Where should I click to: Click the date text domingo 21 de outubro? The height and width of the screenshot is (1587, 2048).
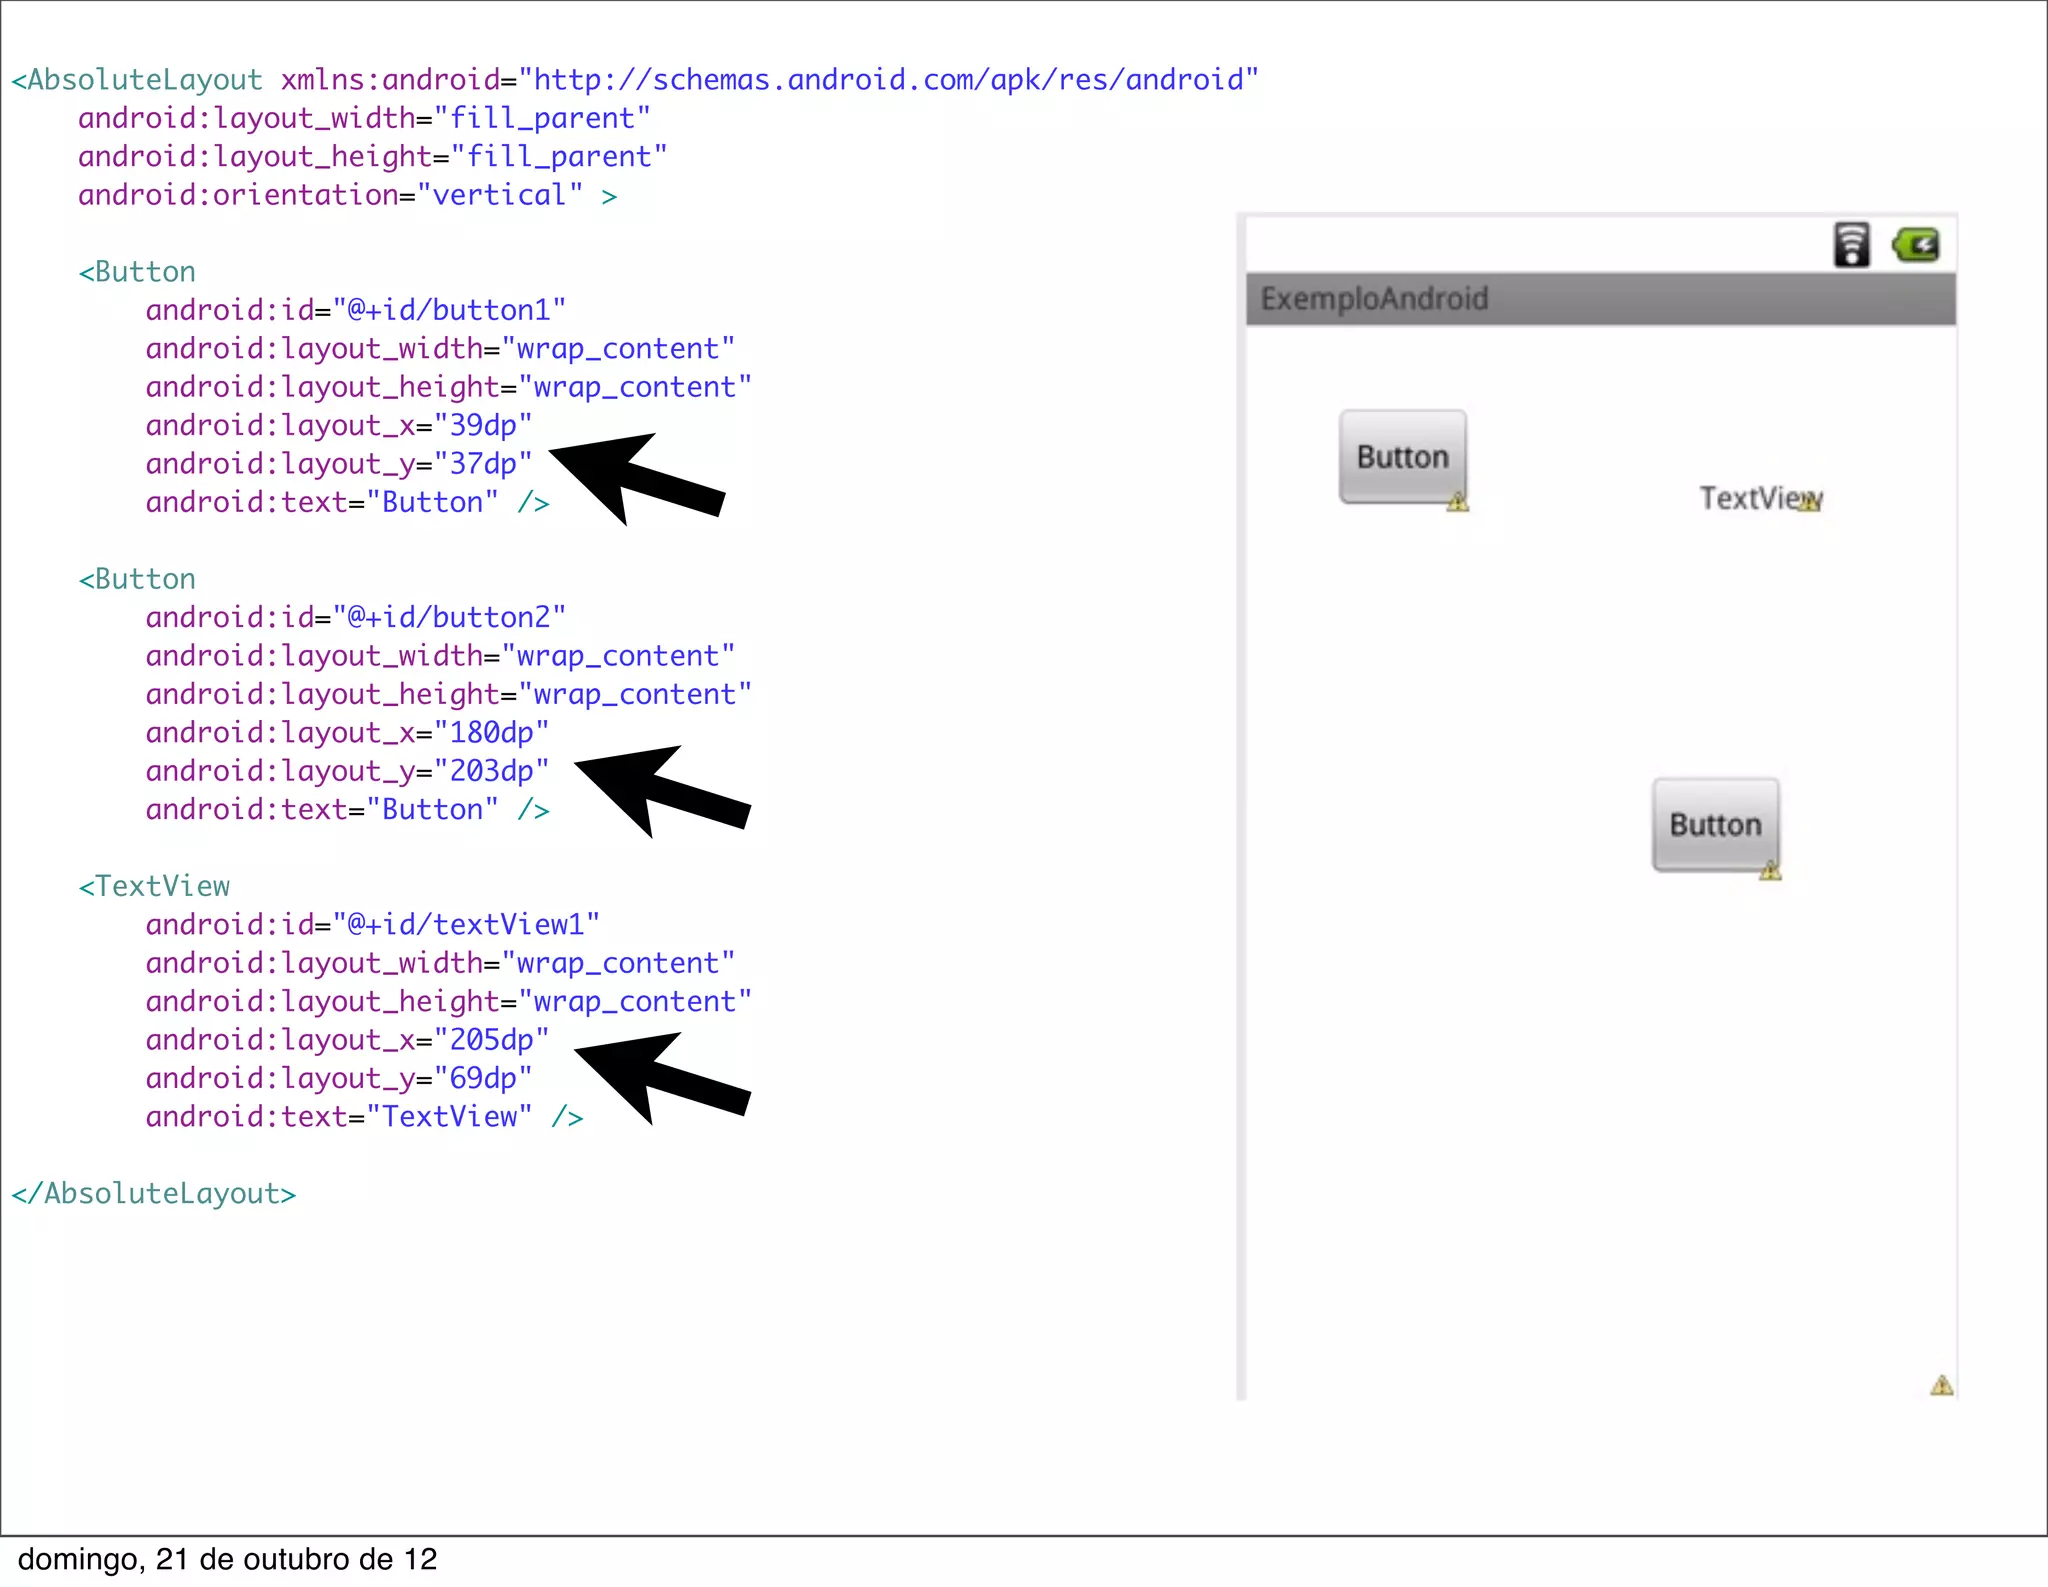coord(228,1560)
